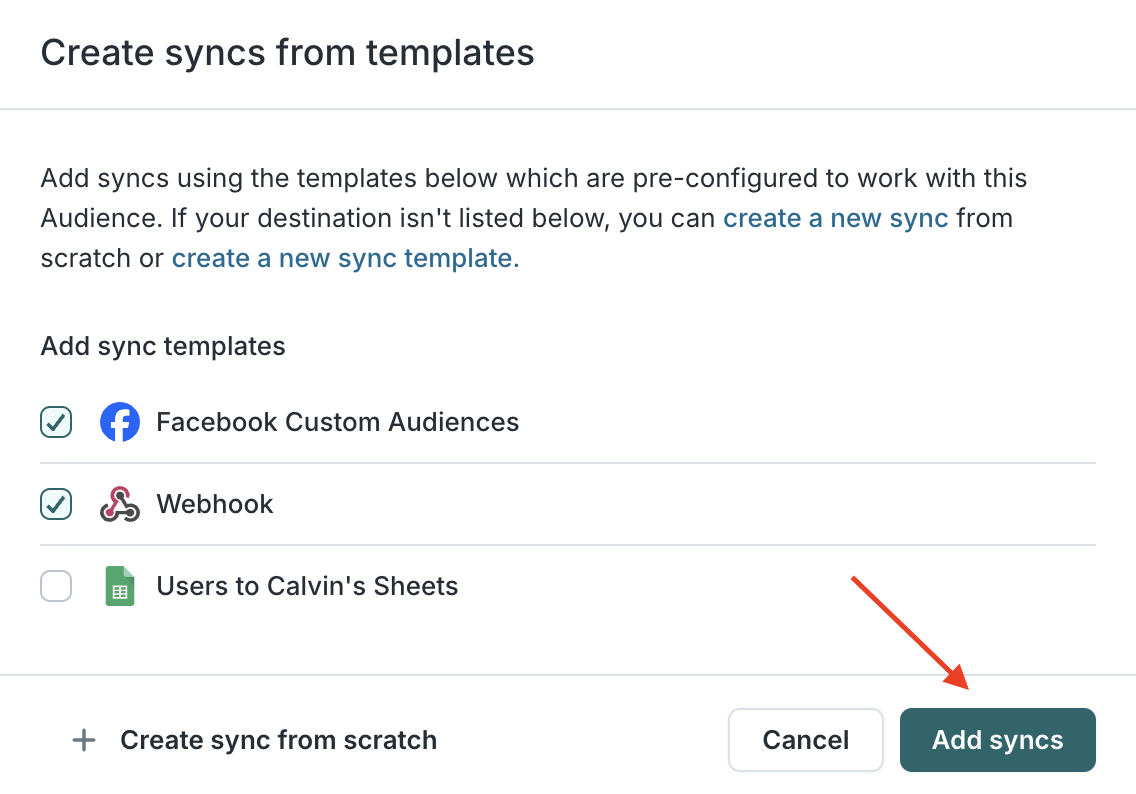Check Users to Calvin's Sheets checkbox
The height and width of the screenshot is (794, 1136).
point(56,586)
